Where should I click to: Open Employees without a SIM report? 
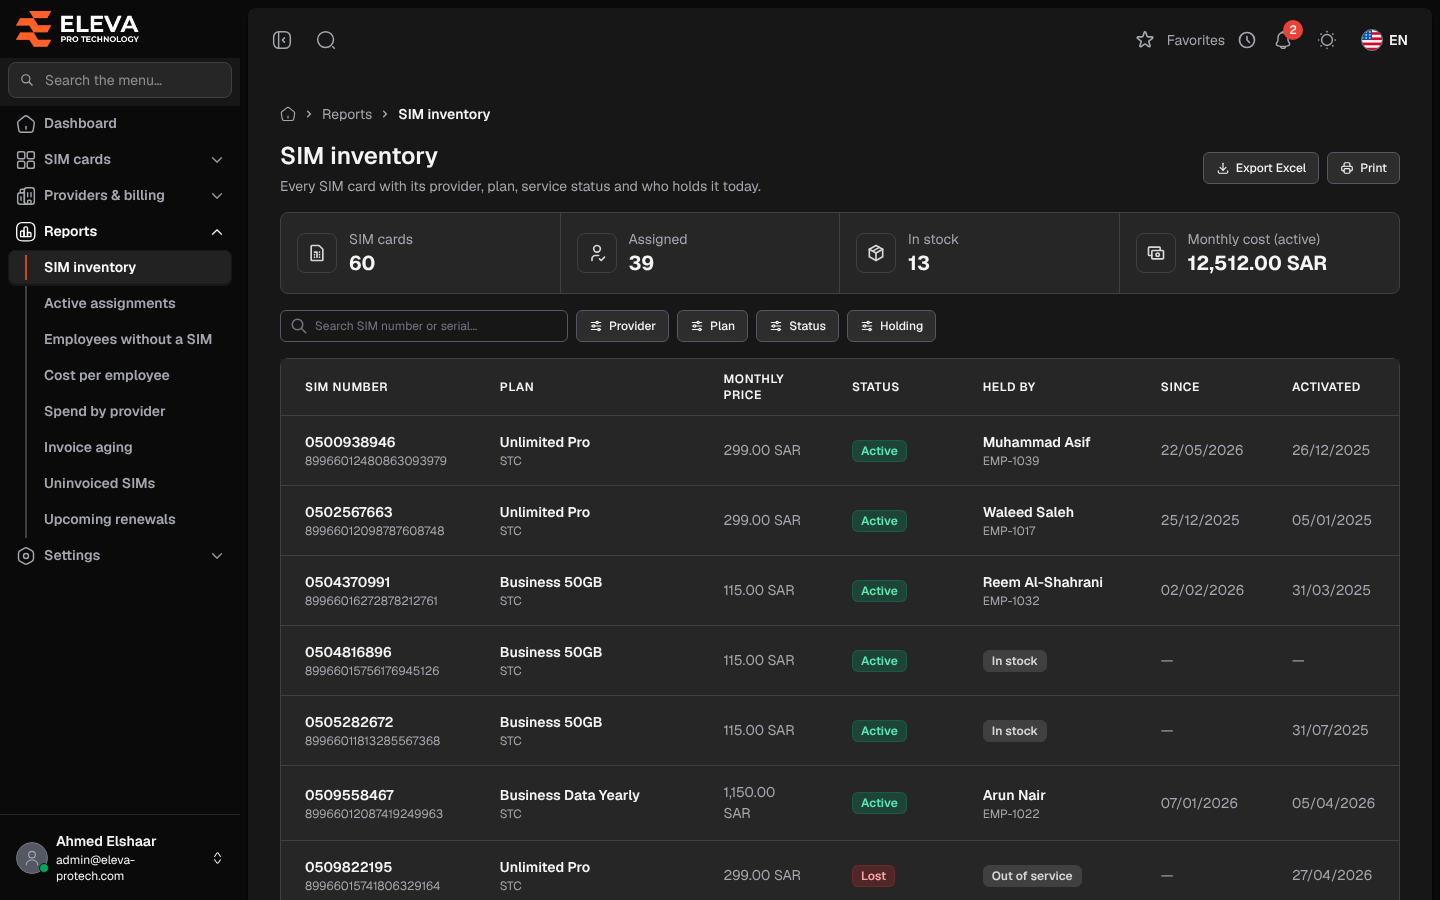(x=128, y=339)
